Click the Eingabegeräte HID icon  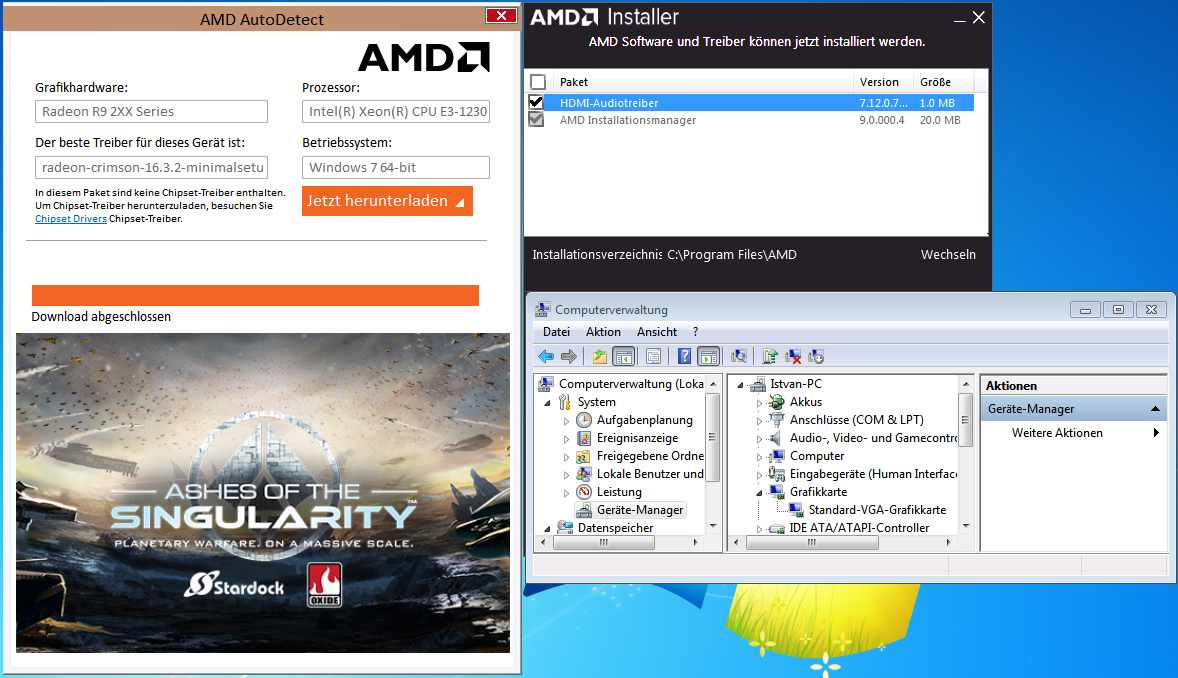(777, 474)
